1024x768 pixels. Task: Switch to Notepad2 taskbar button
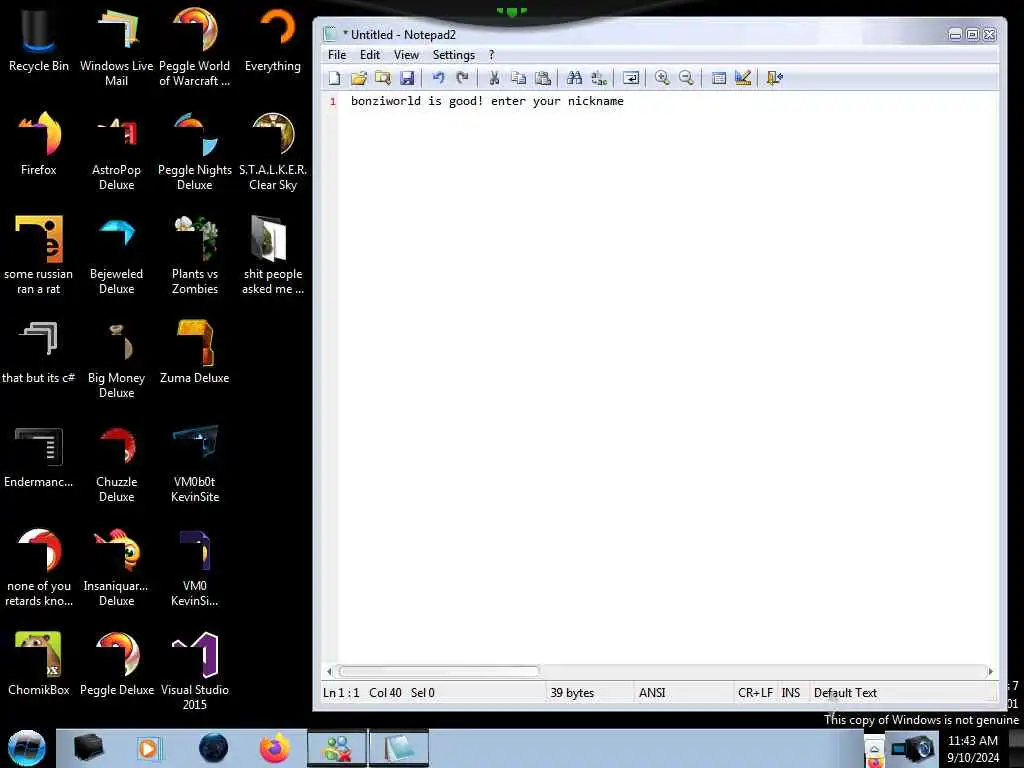[399, 748]
